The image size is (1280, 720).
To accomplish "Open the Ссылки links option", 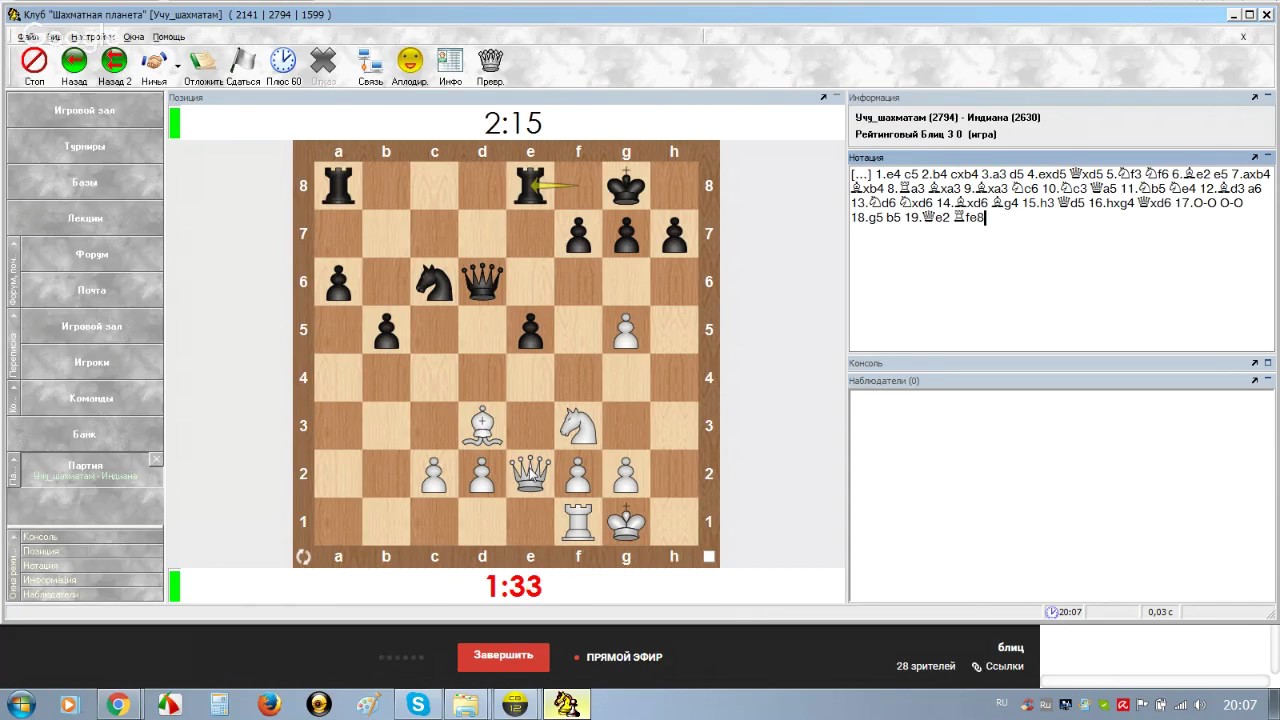I will (998, 666).
